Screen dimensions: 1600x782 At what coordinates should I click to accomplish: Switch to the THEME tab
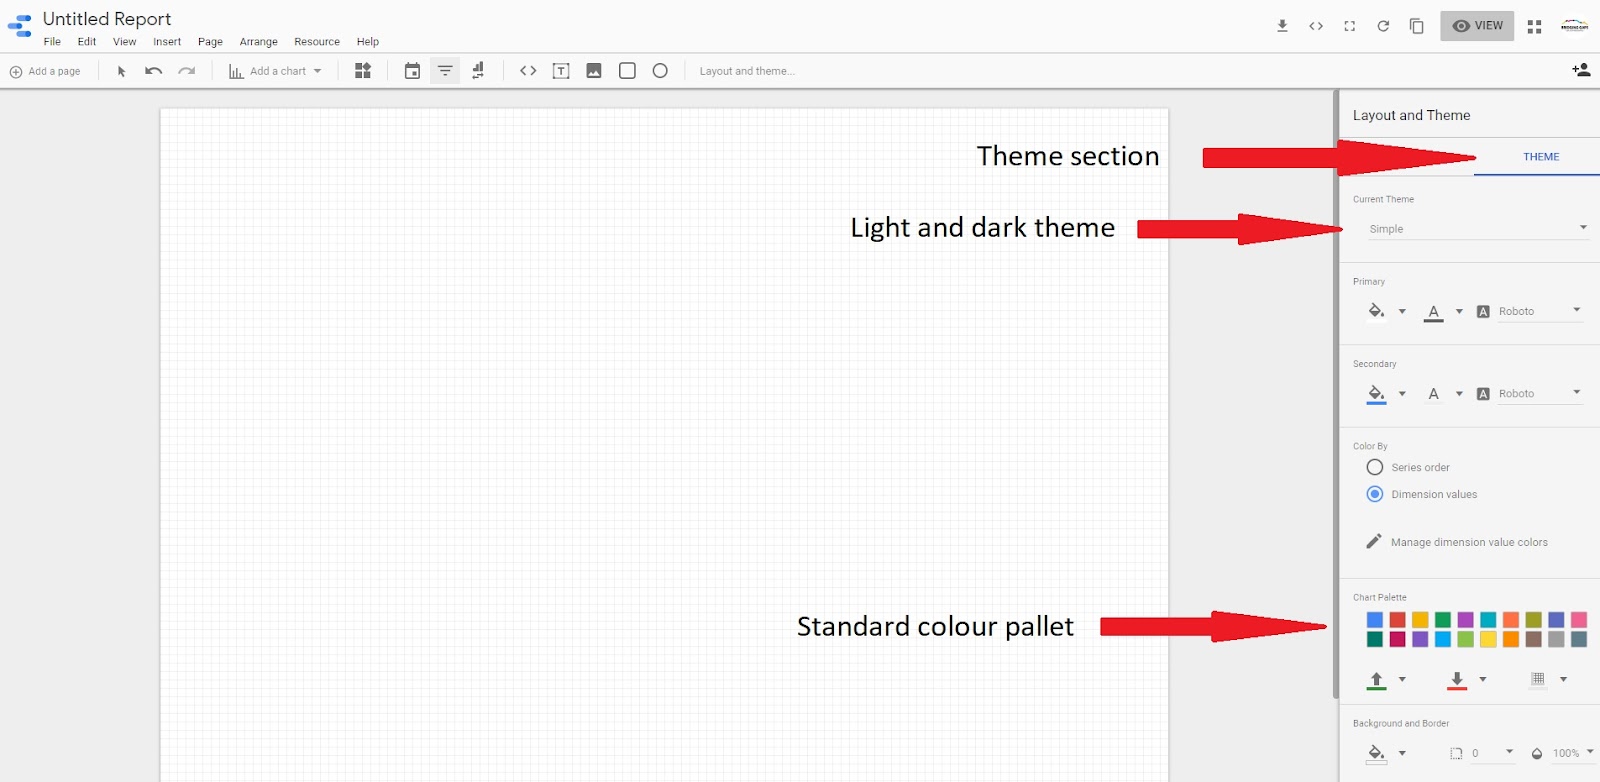point(1540,157)
